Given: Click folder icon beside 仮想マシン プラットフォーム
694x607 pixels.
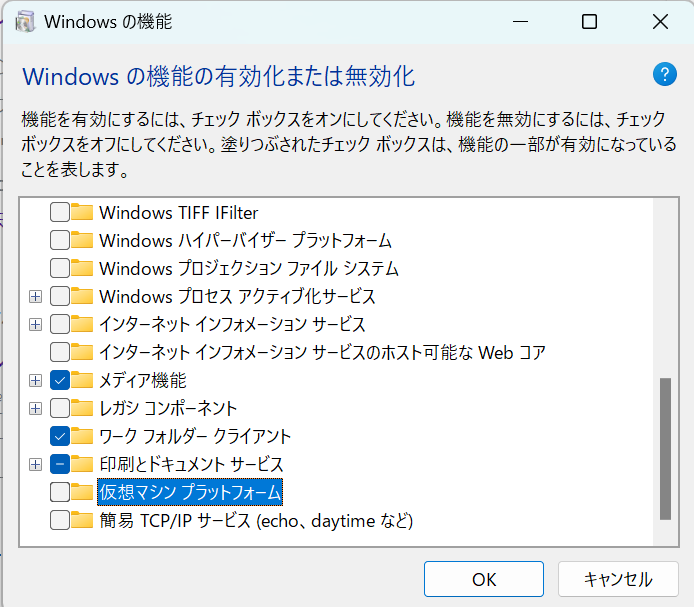Looking at the screenshot, I should coord(82,492).
